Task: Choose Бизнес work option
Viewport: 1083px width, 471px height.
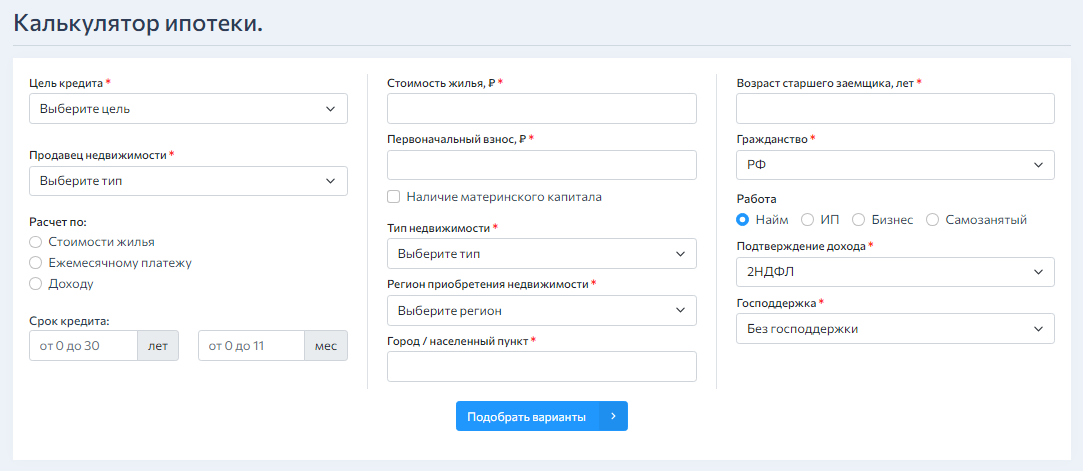Action: click(858, 220)
